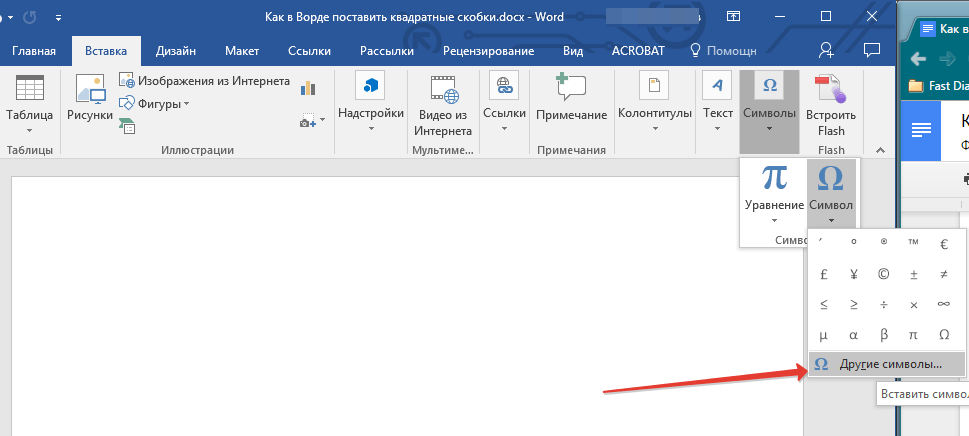Viewport: 969px width, 436px height.
Task: Open Изображения из Интернета online images
Action: pos(204,80)
